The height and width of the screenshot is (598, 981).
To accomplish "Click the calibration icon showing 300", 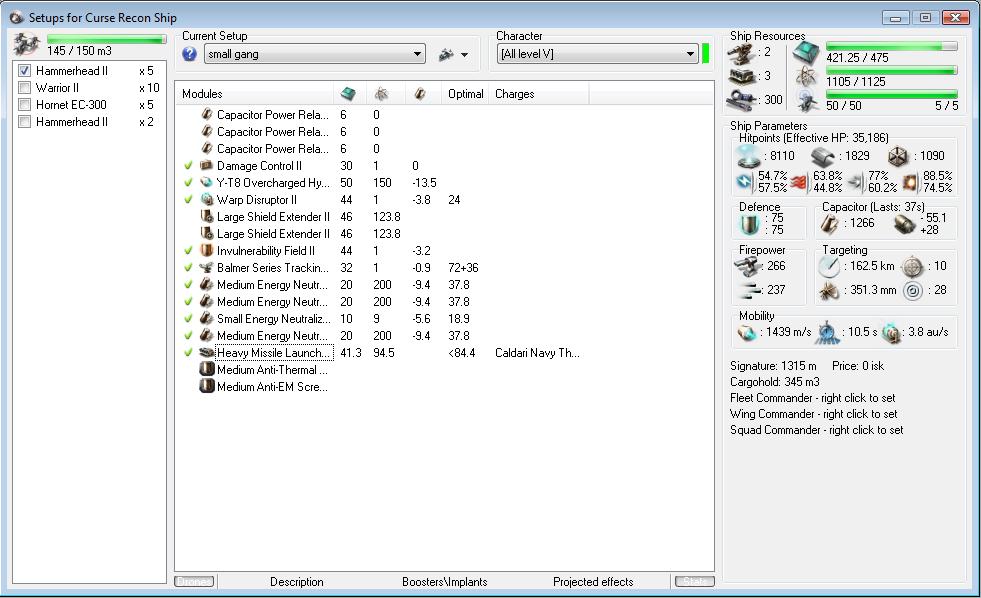I will pyautogui.click(x=742, y=99).
